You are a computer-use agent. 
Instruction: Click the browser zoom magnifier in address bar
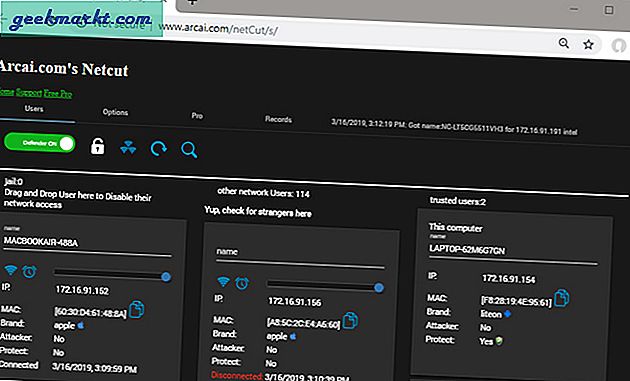(564, 43)
